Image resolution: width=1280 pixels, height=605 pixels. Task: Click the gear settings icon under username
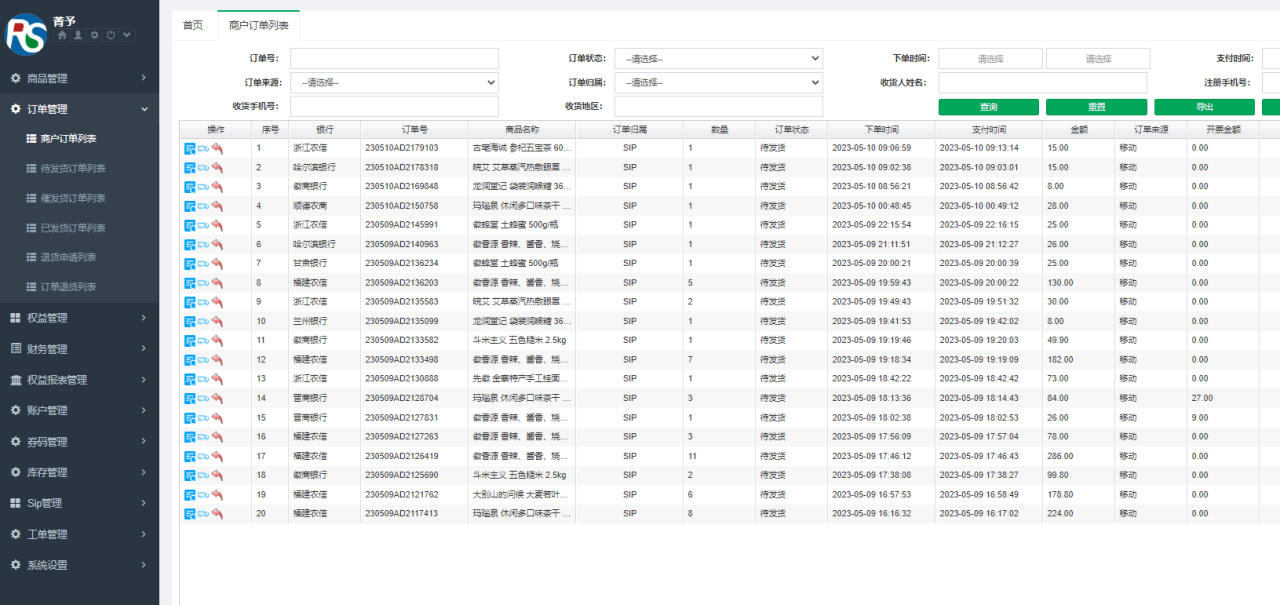tap(94, 35)
